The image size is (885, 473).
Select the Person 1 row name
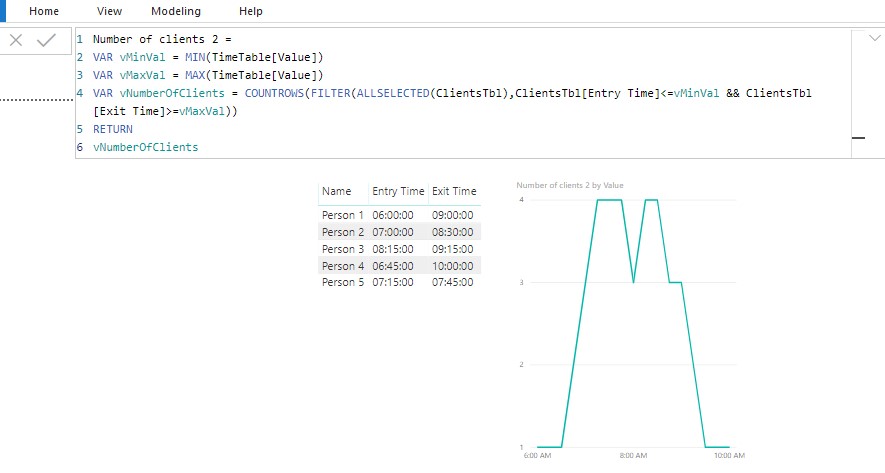click(x=343, y=215)
